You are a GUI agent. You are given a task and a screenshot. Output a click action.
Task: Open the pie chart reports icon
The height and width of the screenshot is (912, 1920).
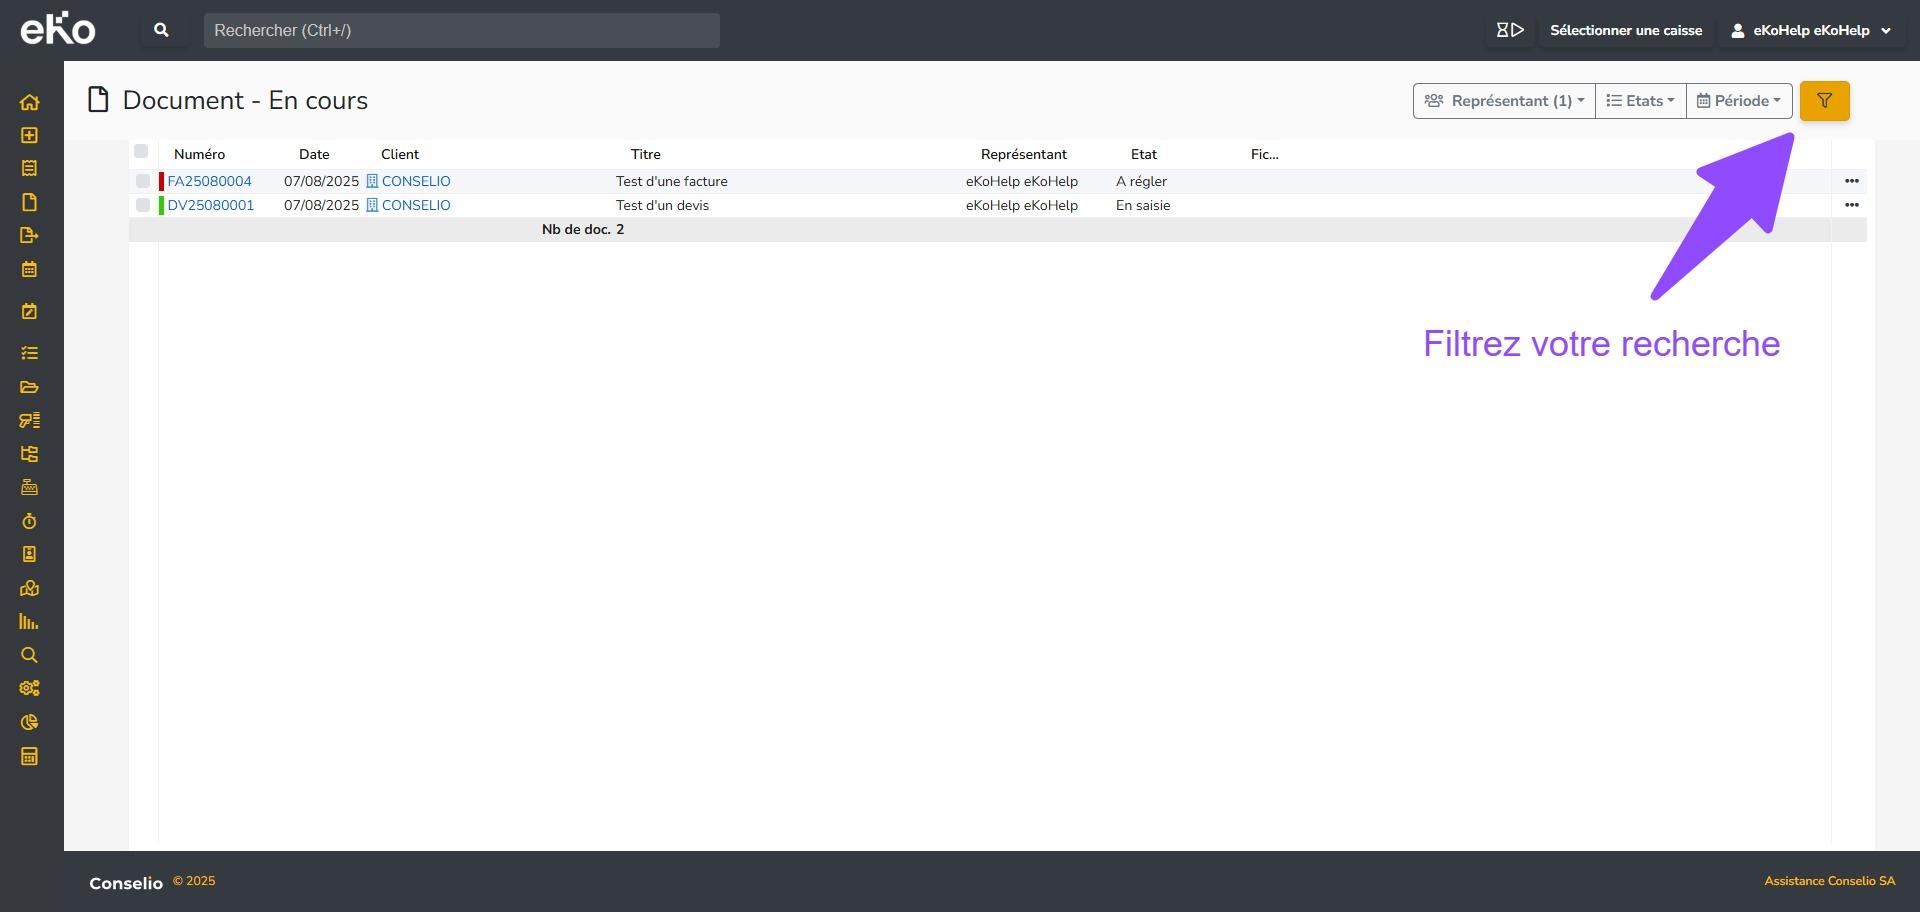pyautogui.click(x=29, y=722)
